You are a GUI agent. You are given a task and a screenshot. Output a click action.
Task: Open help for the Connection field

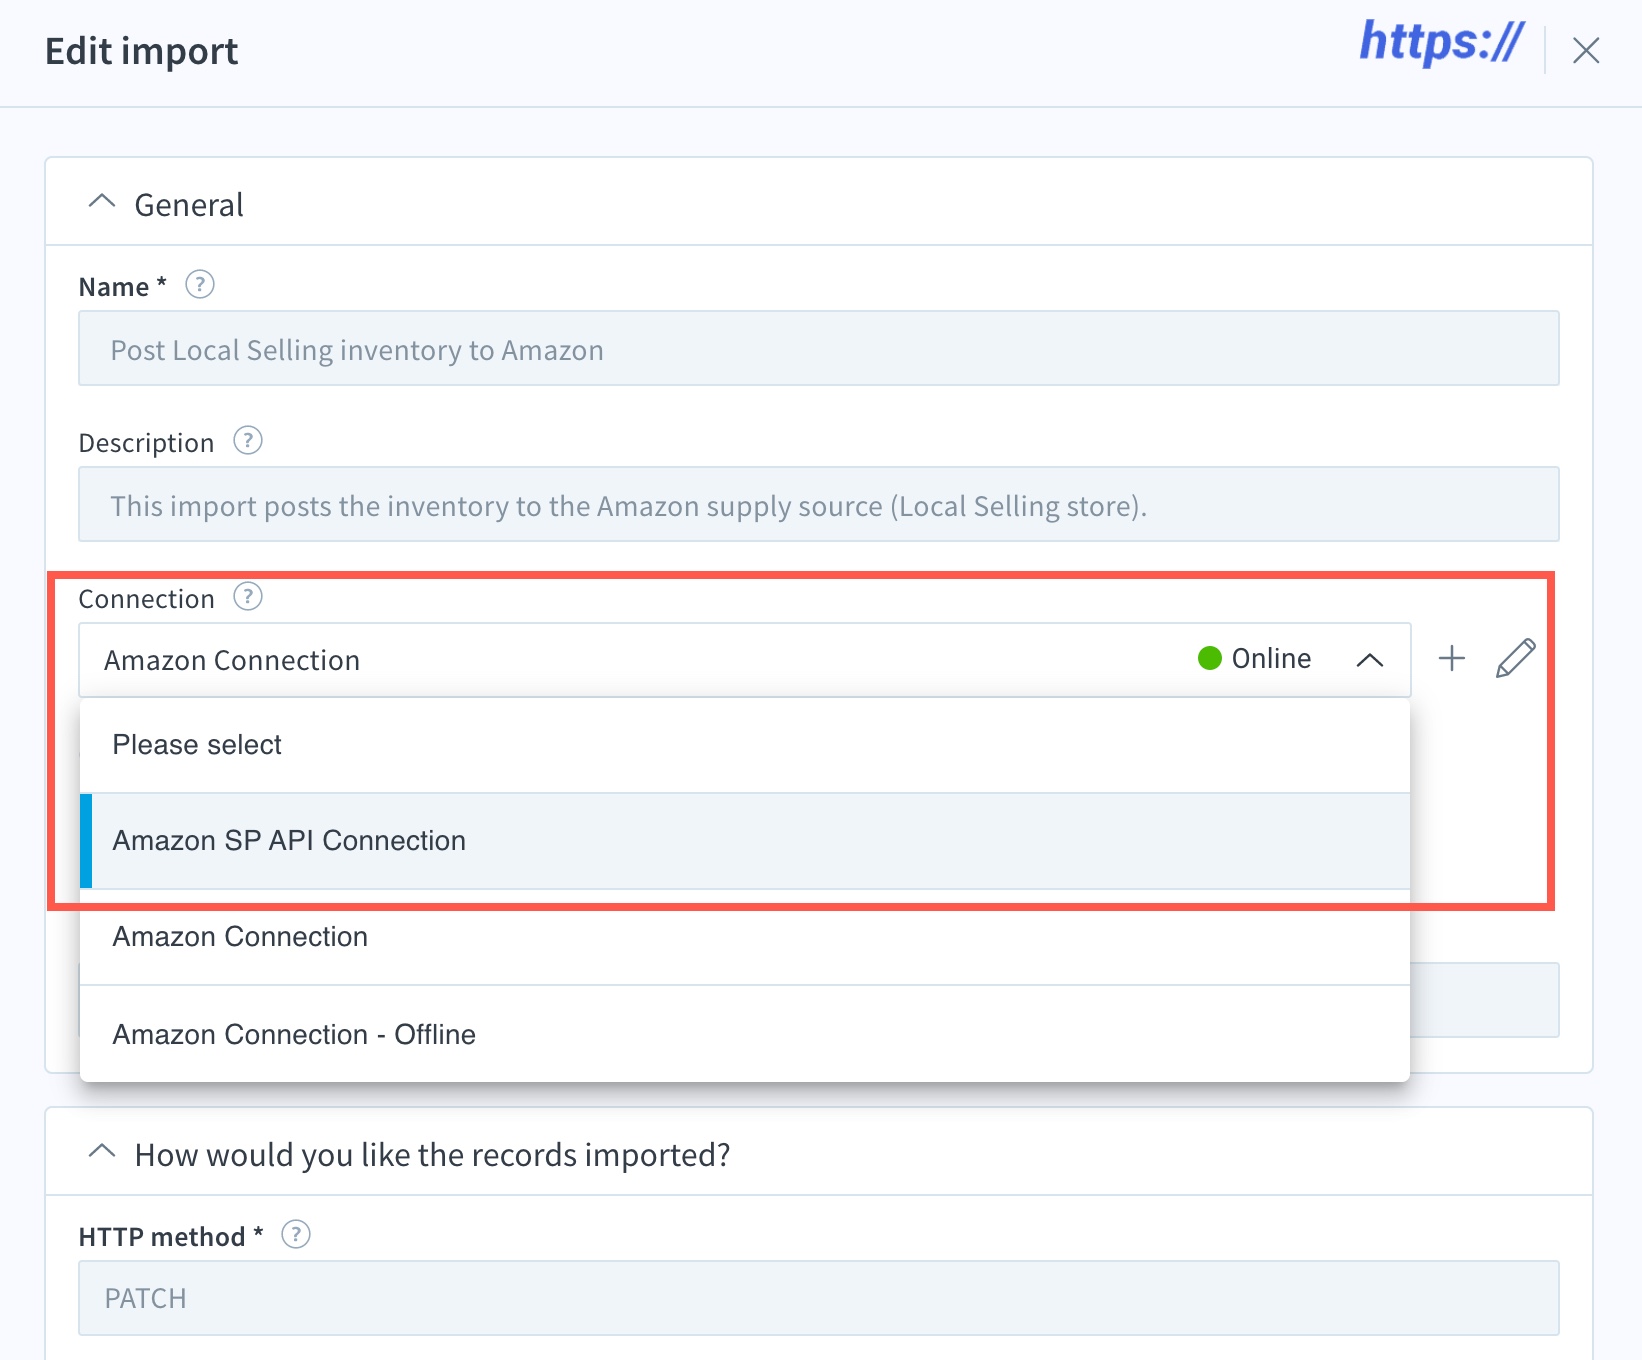(x=248, y=597)
